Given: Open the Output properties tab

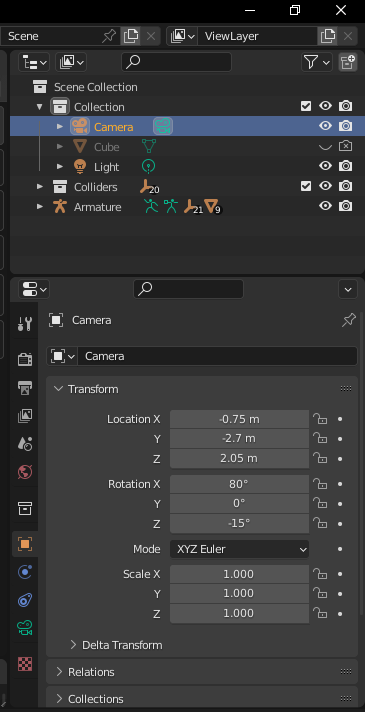Looking at the screenshot, I should point(25,388).
